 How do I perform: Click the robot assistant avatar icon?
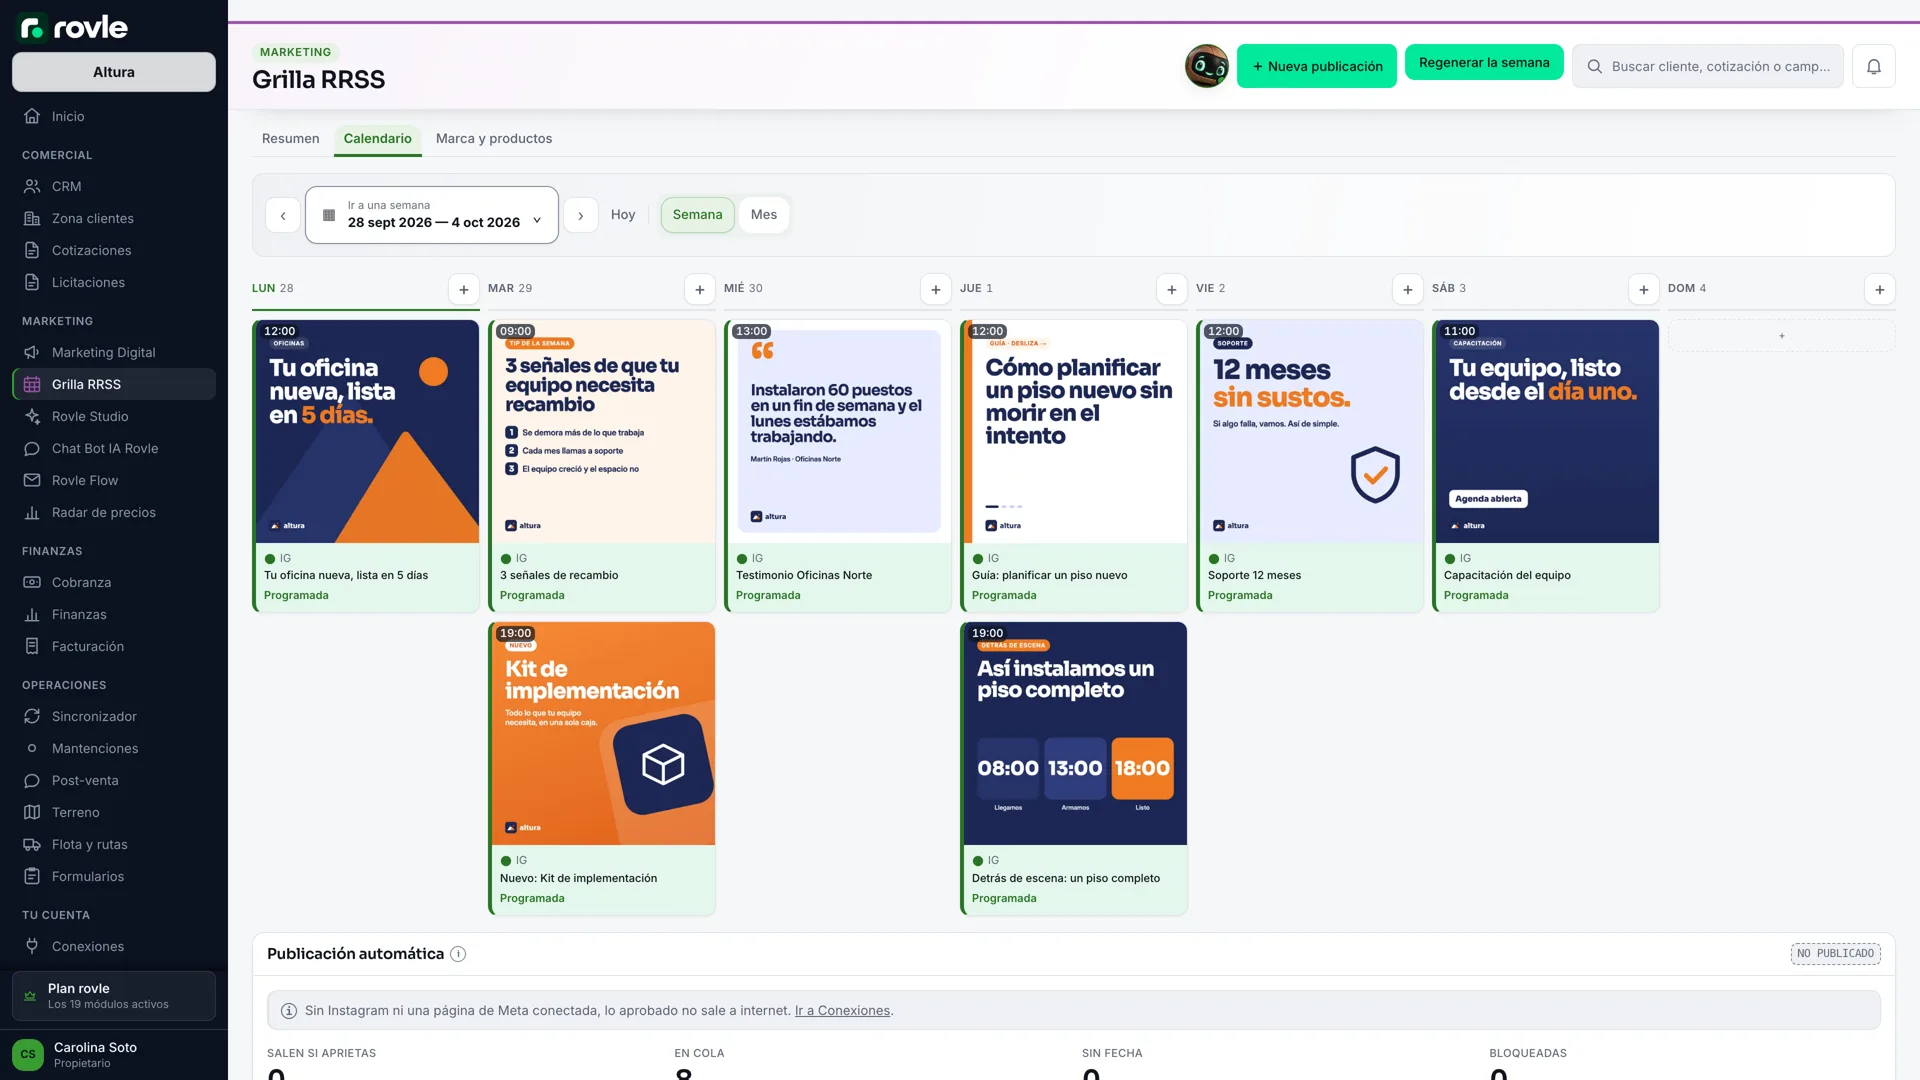(x=1207, y=66)
